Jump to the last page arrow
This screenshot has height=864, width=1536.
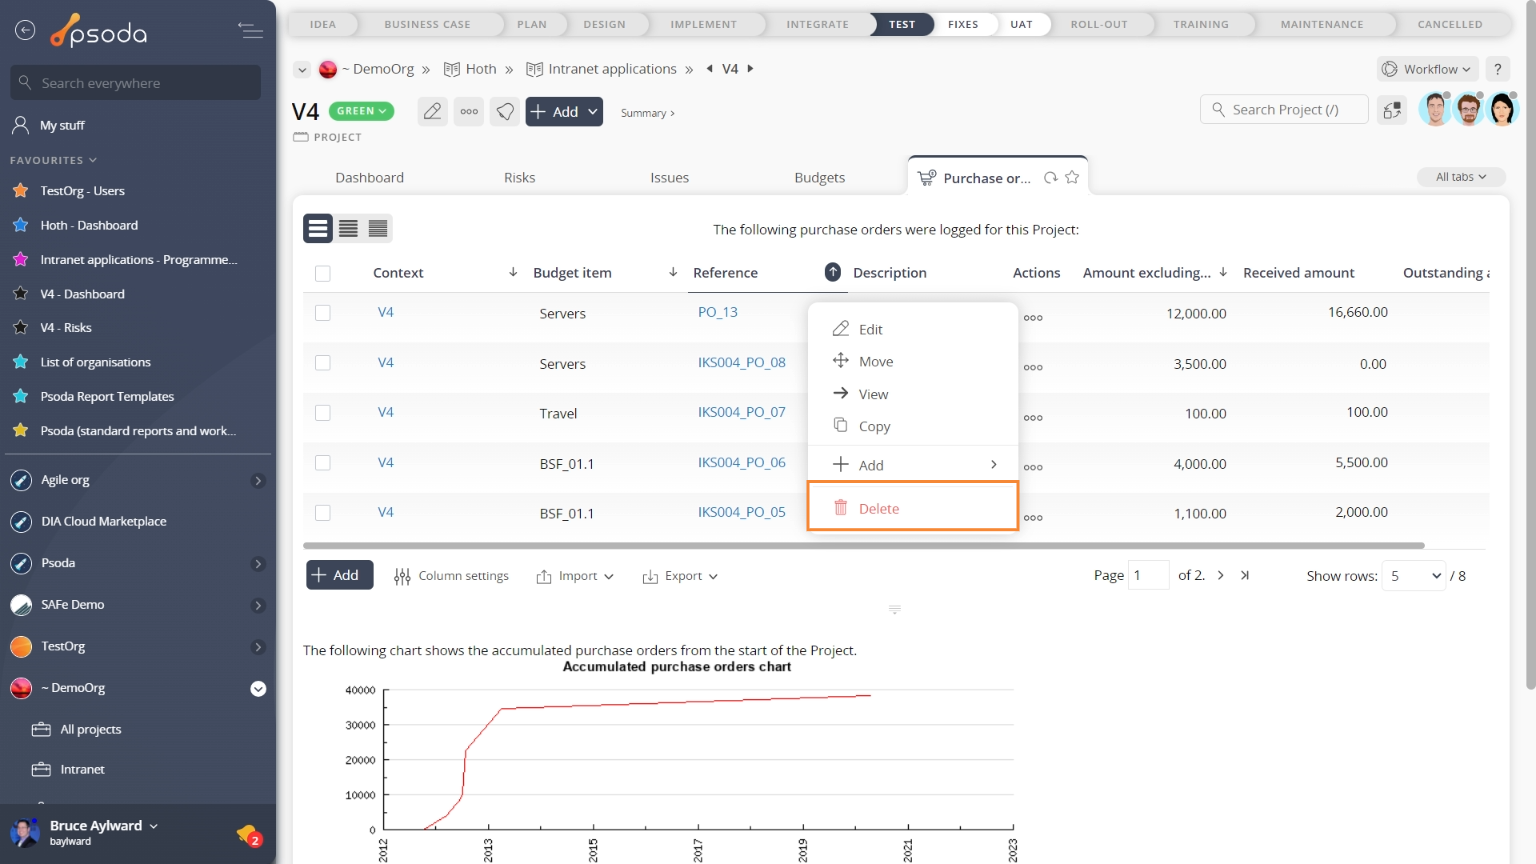[1245, 575]
